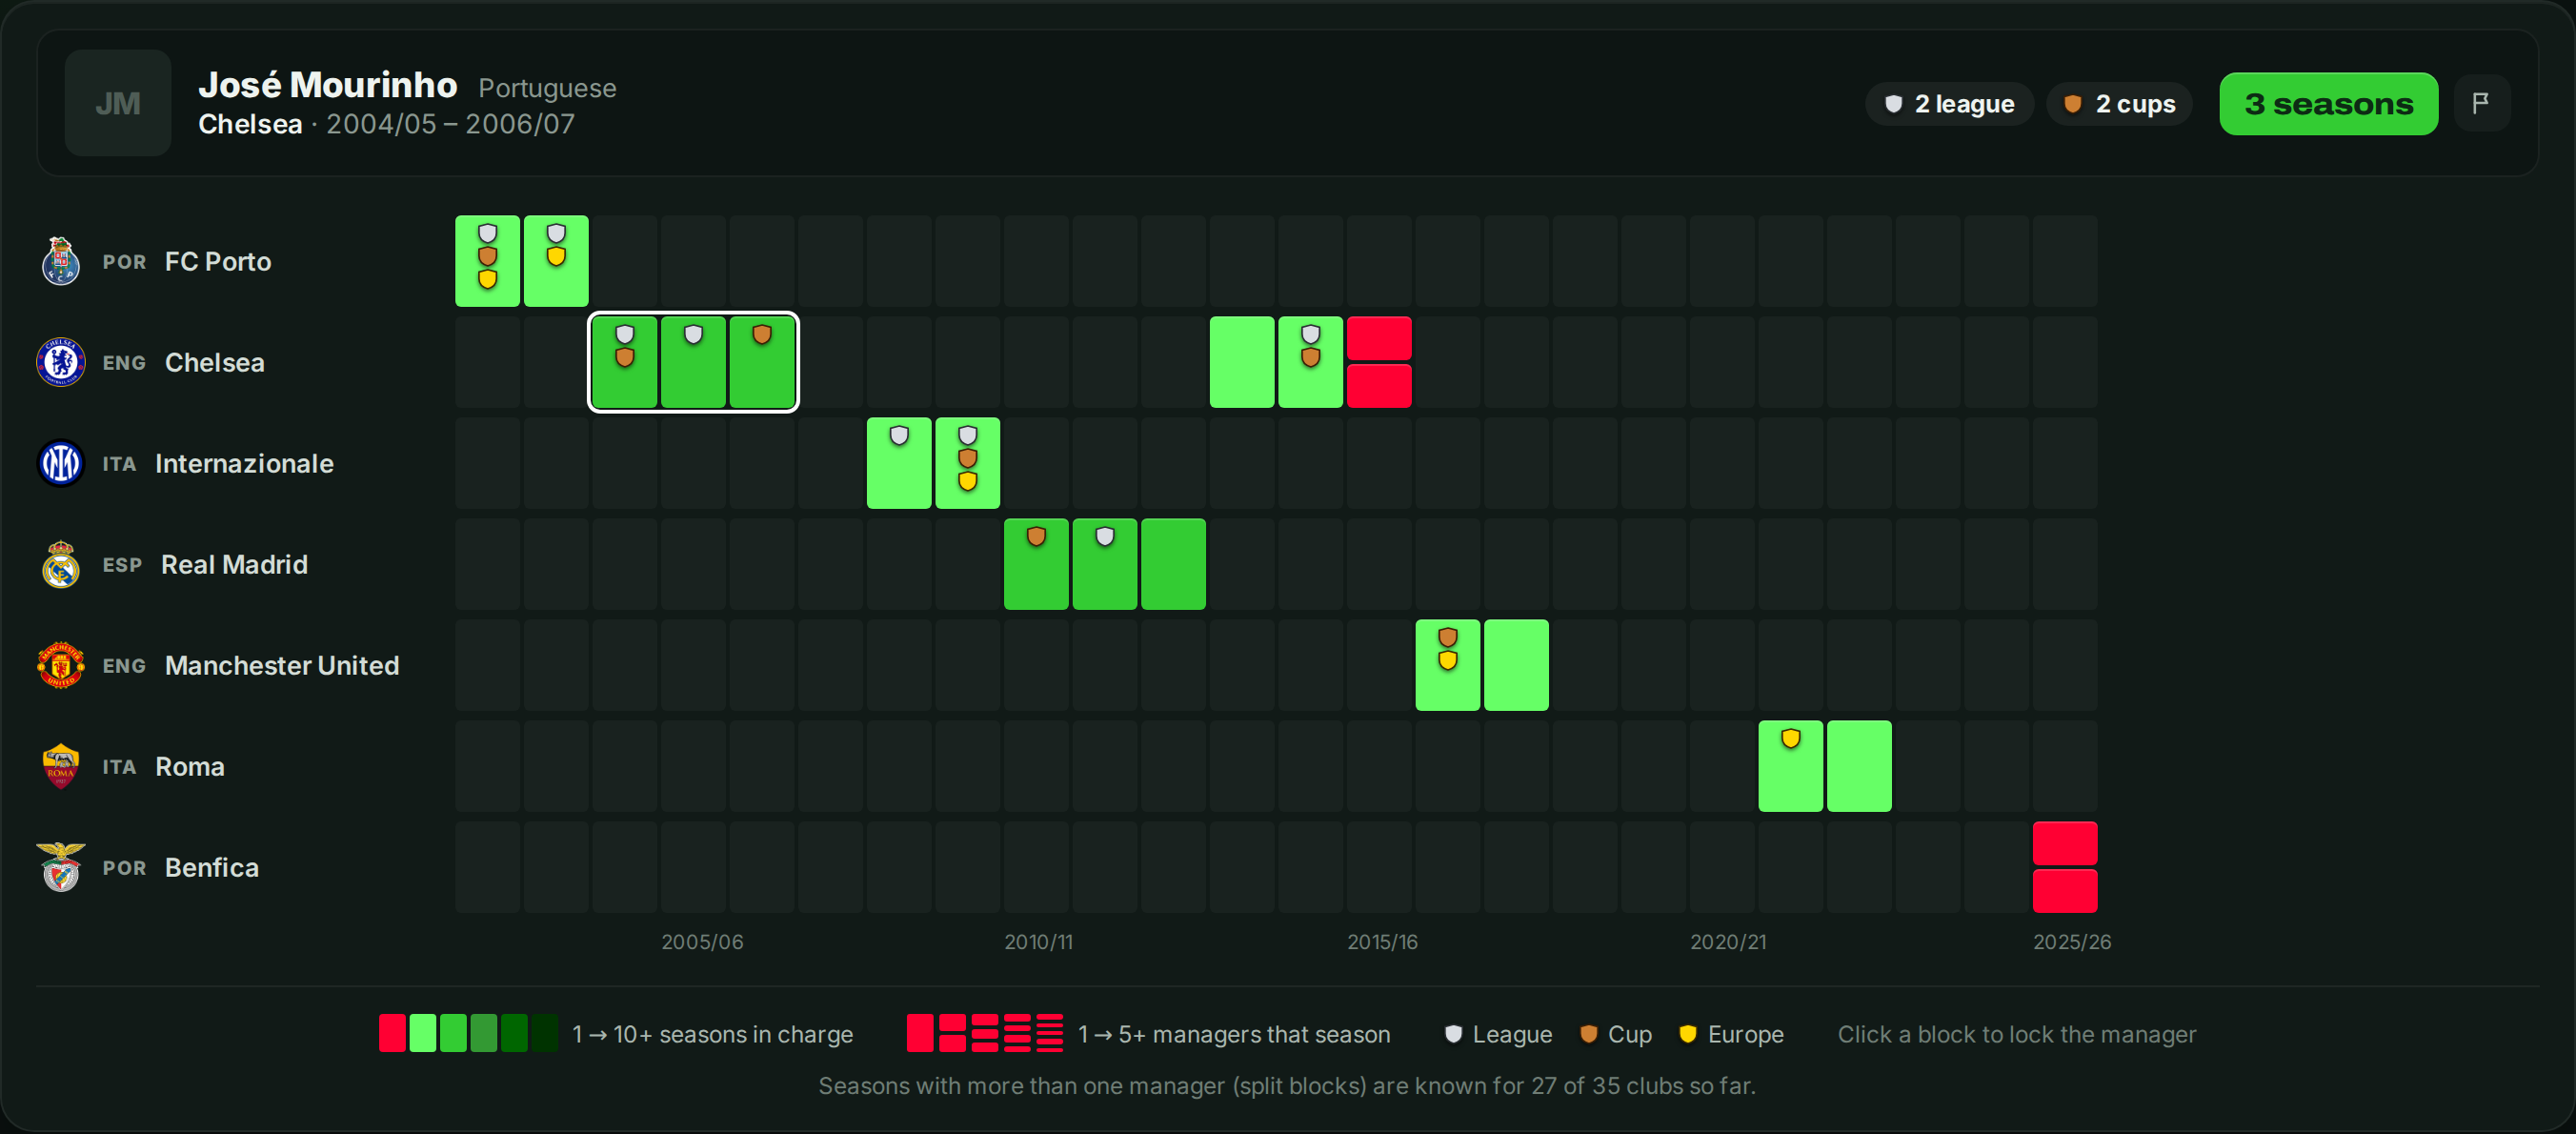This screenshot has height=1134, width=2576.
Task: Click the green 3 seasons button
Action: (x=2329, y=104)
